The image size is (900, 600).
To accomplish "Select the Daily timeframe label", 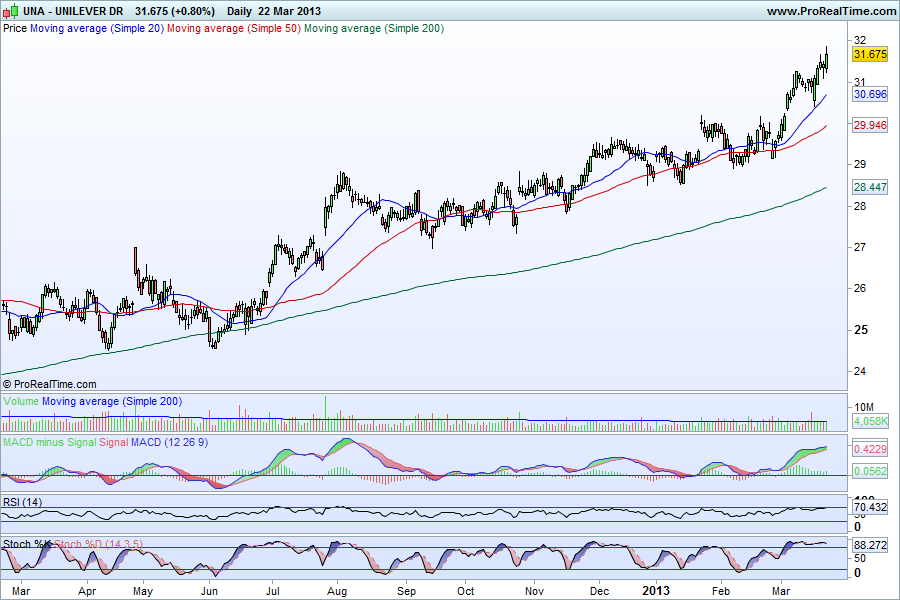I will click(239, 11).
